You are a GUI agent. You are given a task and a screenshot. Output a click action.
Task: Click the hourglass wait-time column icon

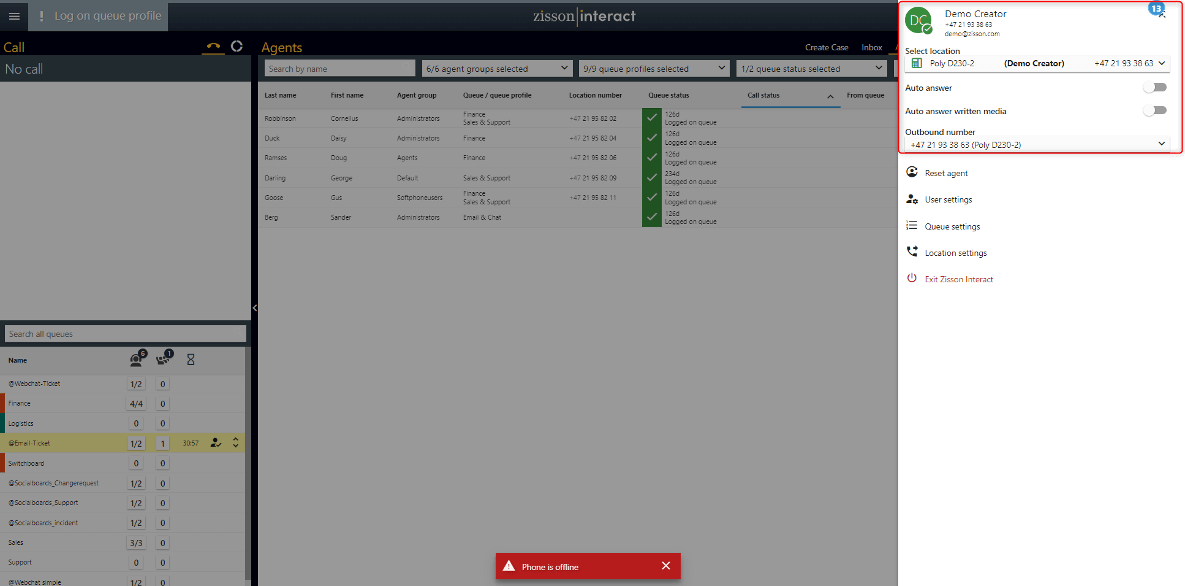pyautogui.click(x=190, y=359)
